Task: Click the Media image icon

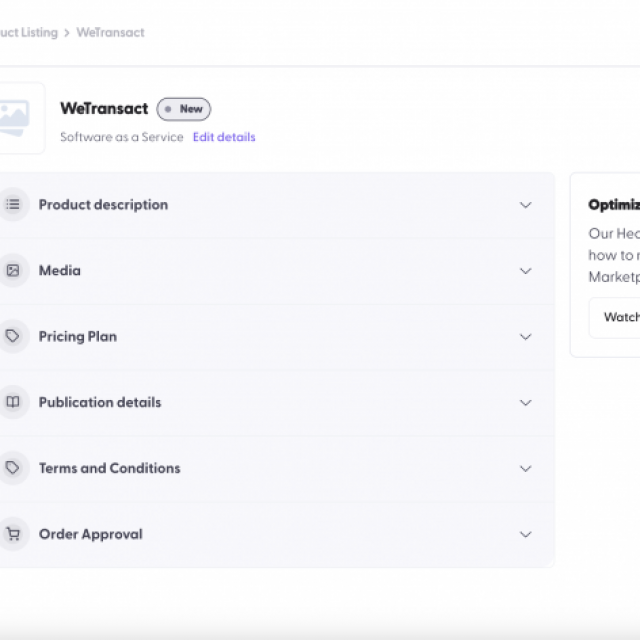Action: click(13, 270)
